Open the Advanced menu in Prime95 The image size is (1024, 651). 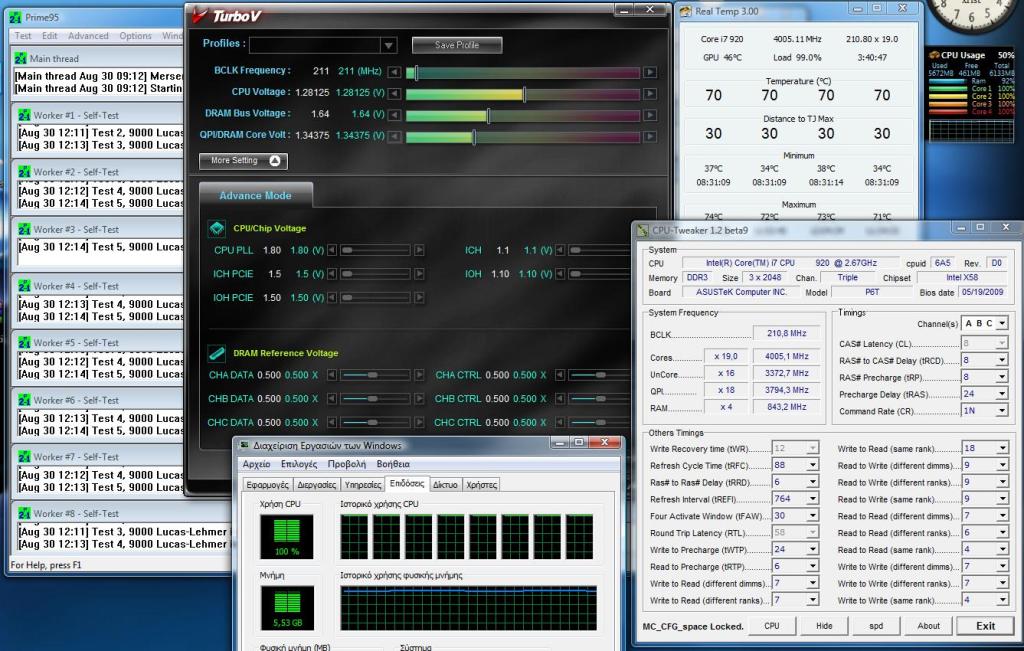[88, 36]
